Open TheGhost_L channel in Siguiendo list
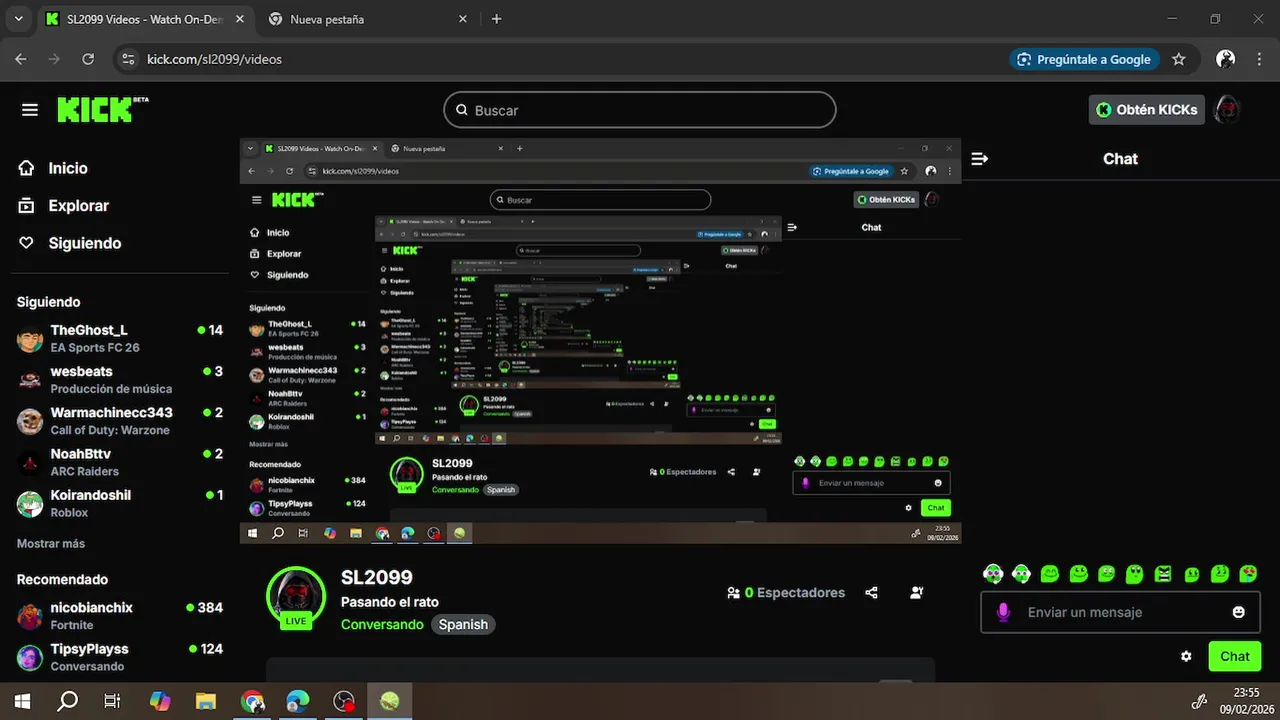This screenshot has width=1280, height=720. tap(120, 338)
